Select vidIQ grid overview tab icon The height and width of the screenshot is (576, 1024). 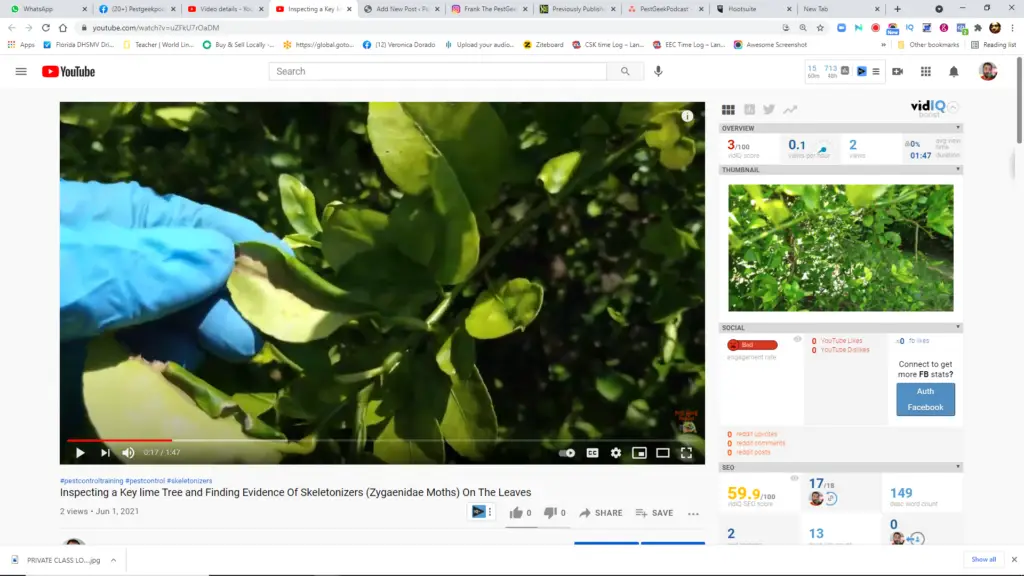[728, 110]
